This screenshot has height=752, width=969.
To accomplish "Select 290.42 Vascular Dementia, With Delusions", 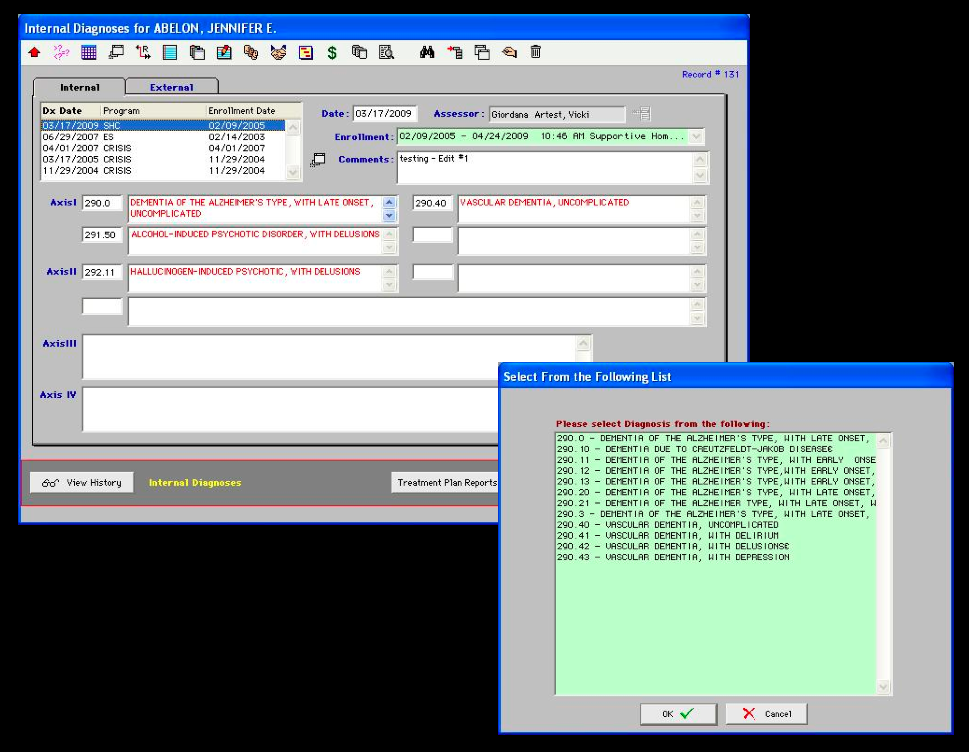I will tap(716, 546).
